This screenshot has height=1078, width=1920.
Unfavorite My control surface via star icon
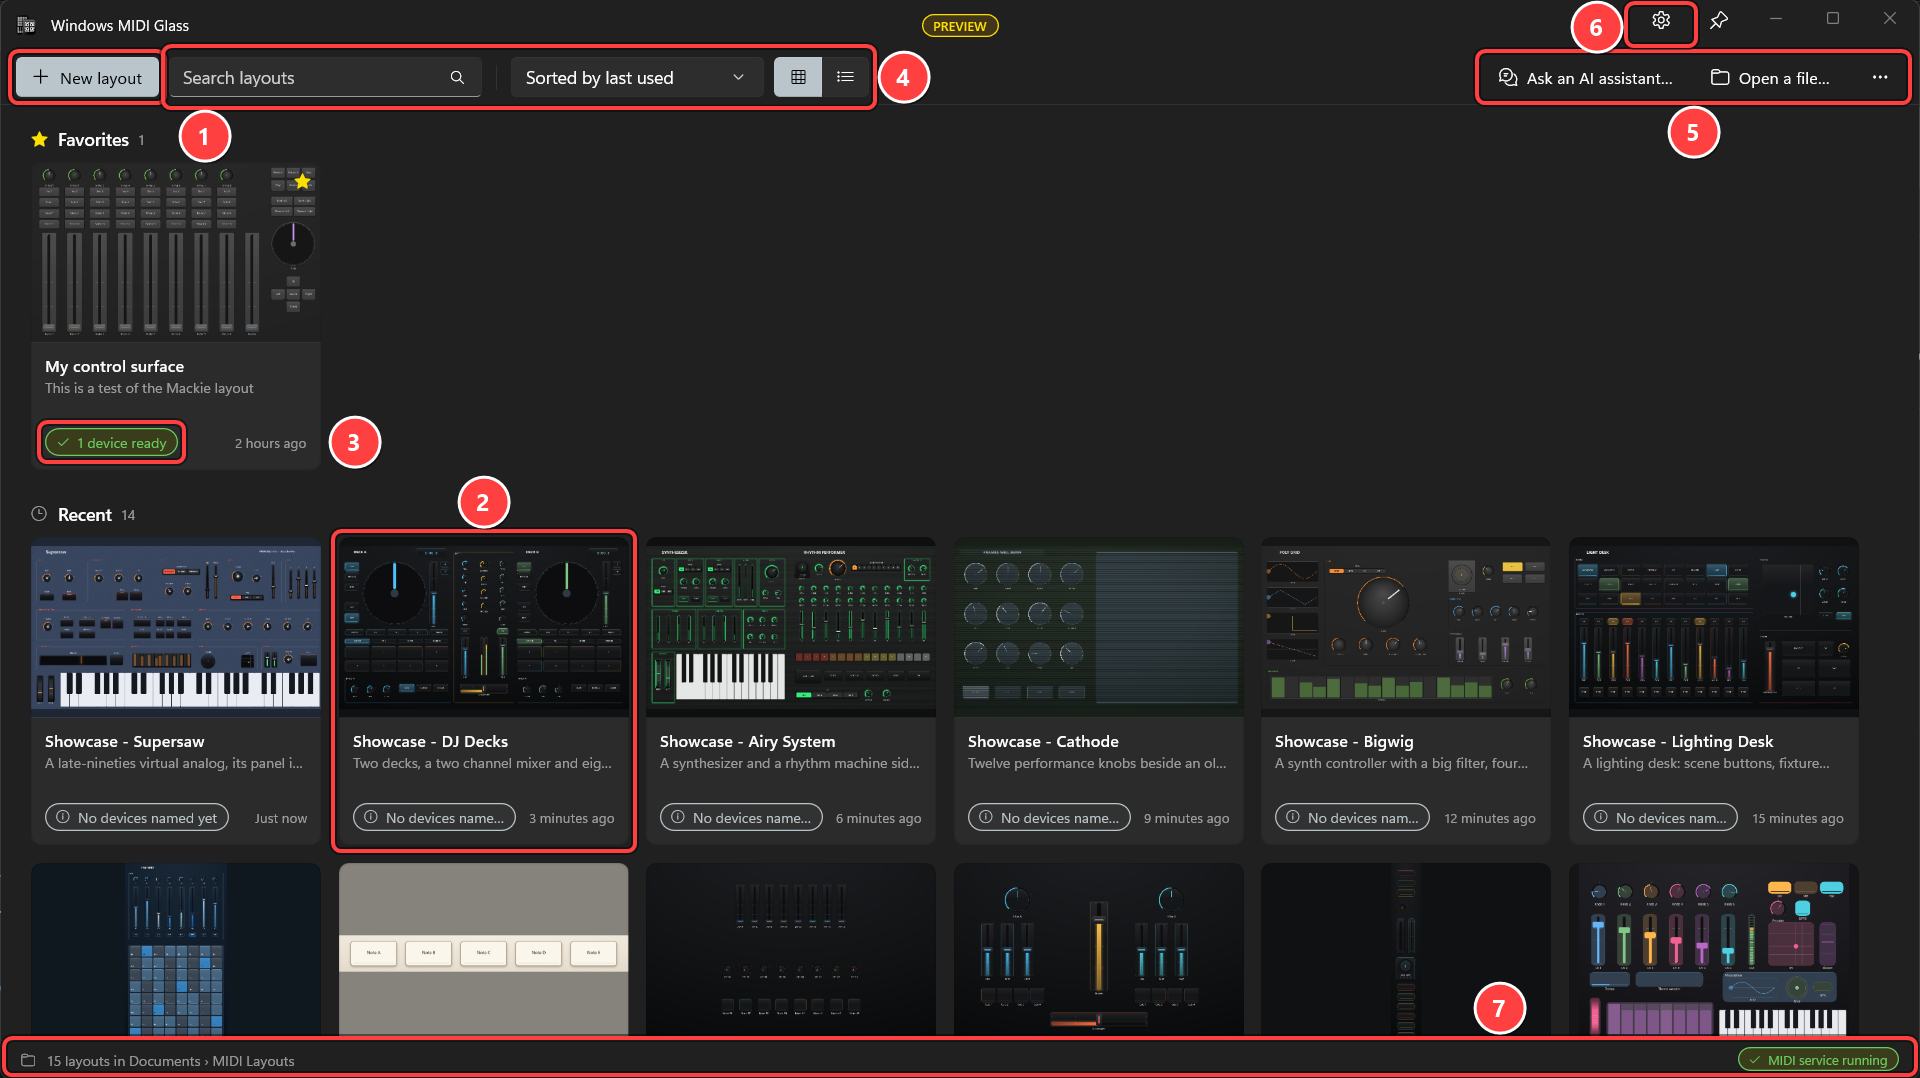point(302,181)
